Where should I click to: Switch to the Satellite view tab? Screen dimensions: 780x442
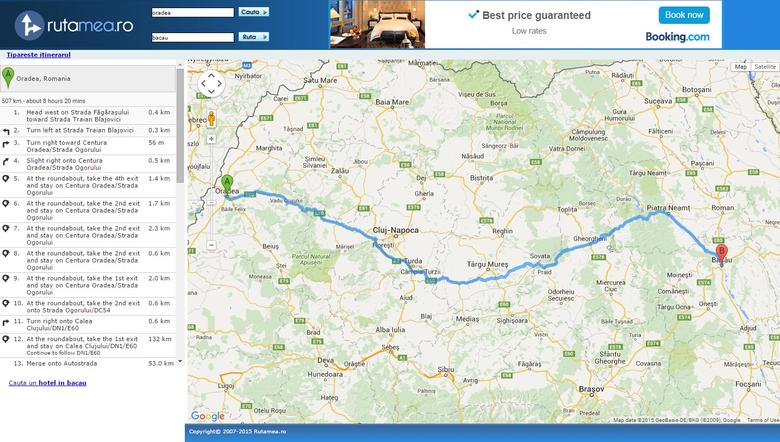765,67
